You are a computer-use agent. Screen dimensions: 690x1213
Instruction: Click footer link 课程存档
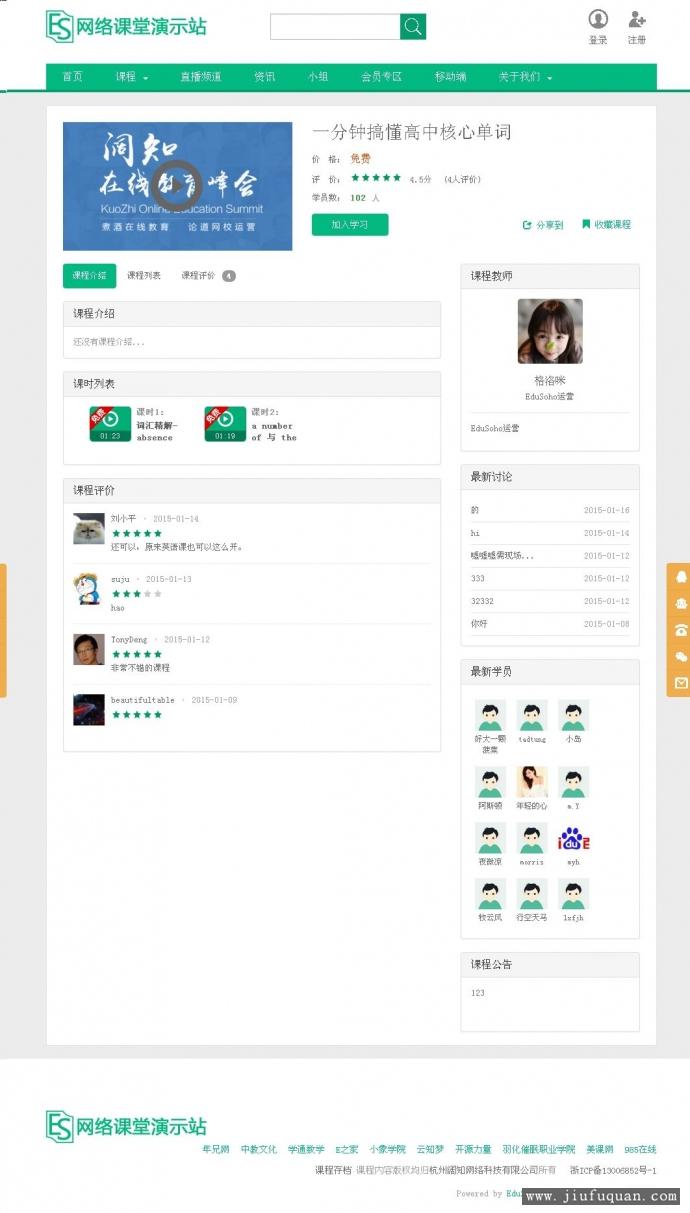tap(333, 1170)
